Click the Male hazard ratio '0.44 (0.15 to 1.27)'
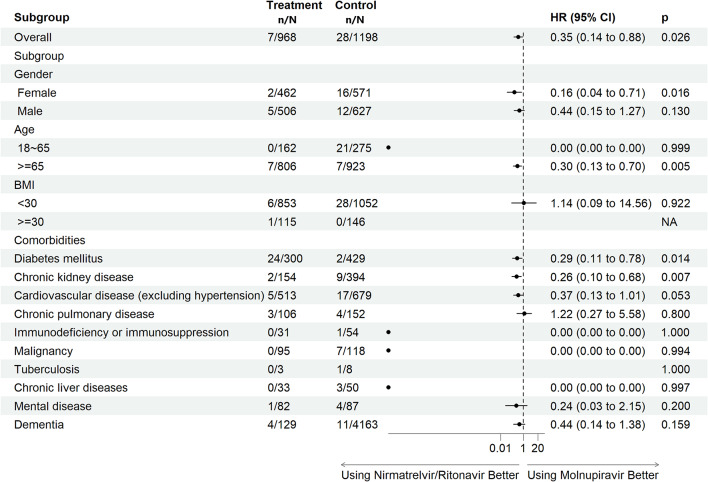Image resolution: width=708 pixels, height=482 pixels. (x=597, y=111)
